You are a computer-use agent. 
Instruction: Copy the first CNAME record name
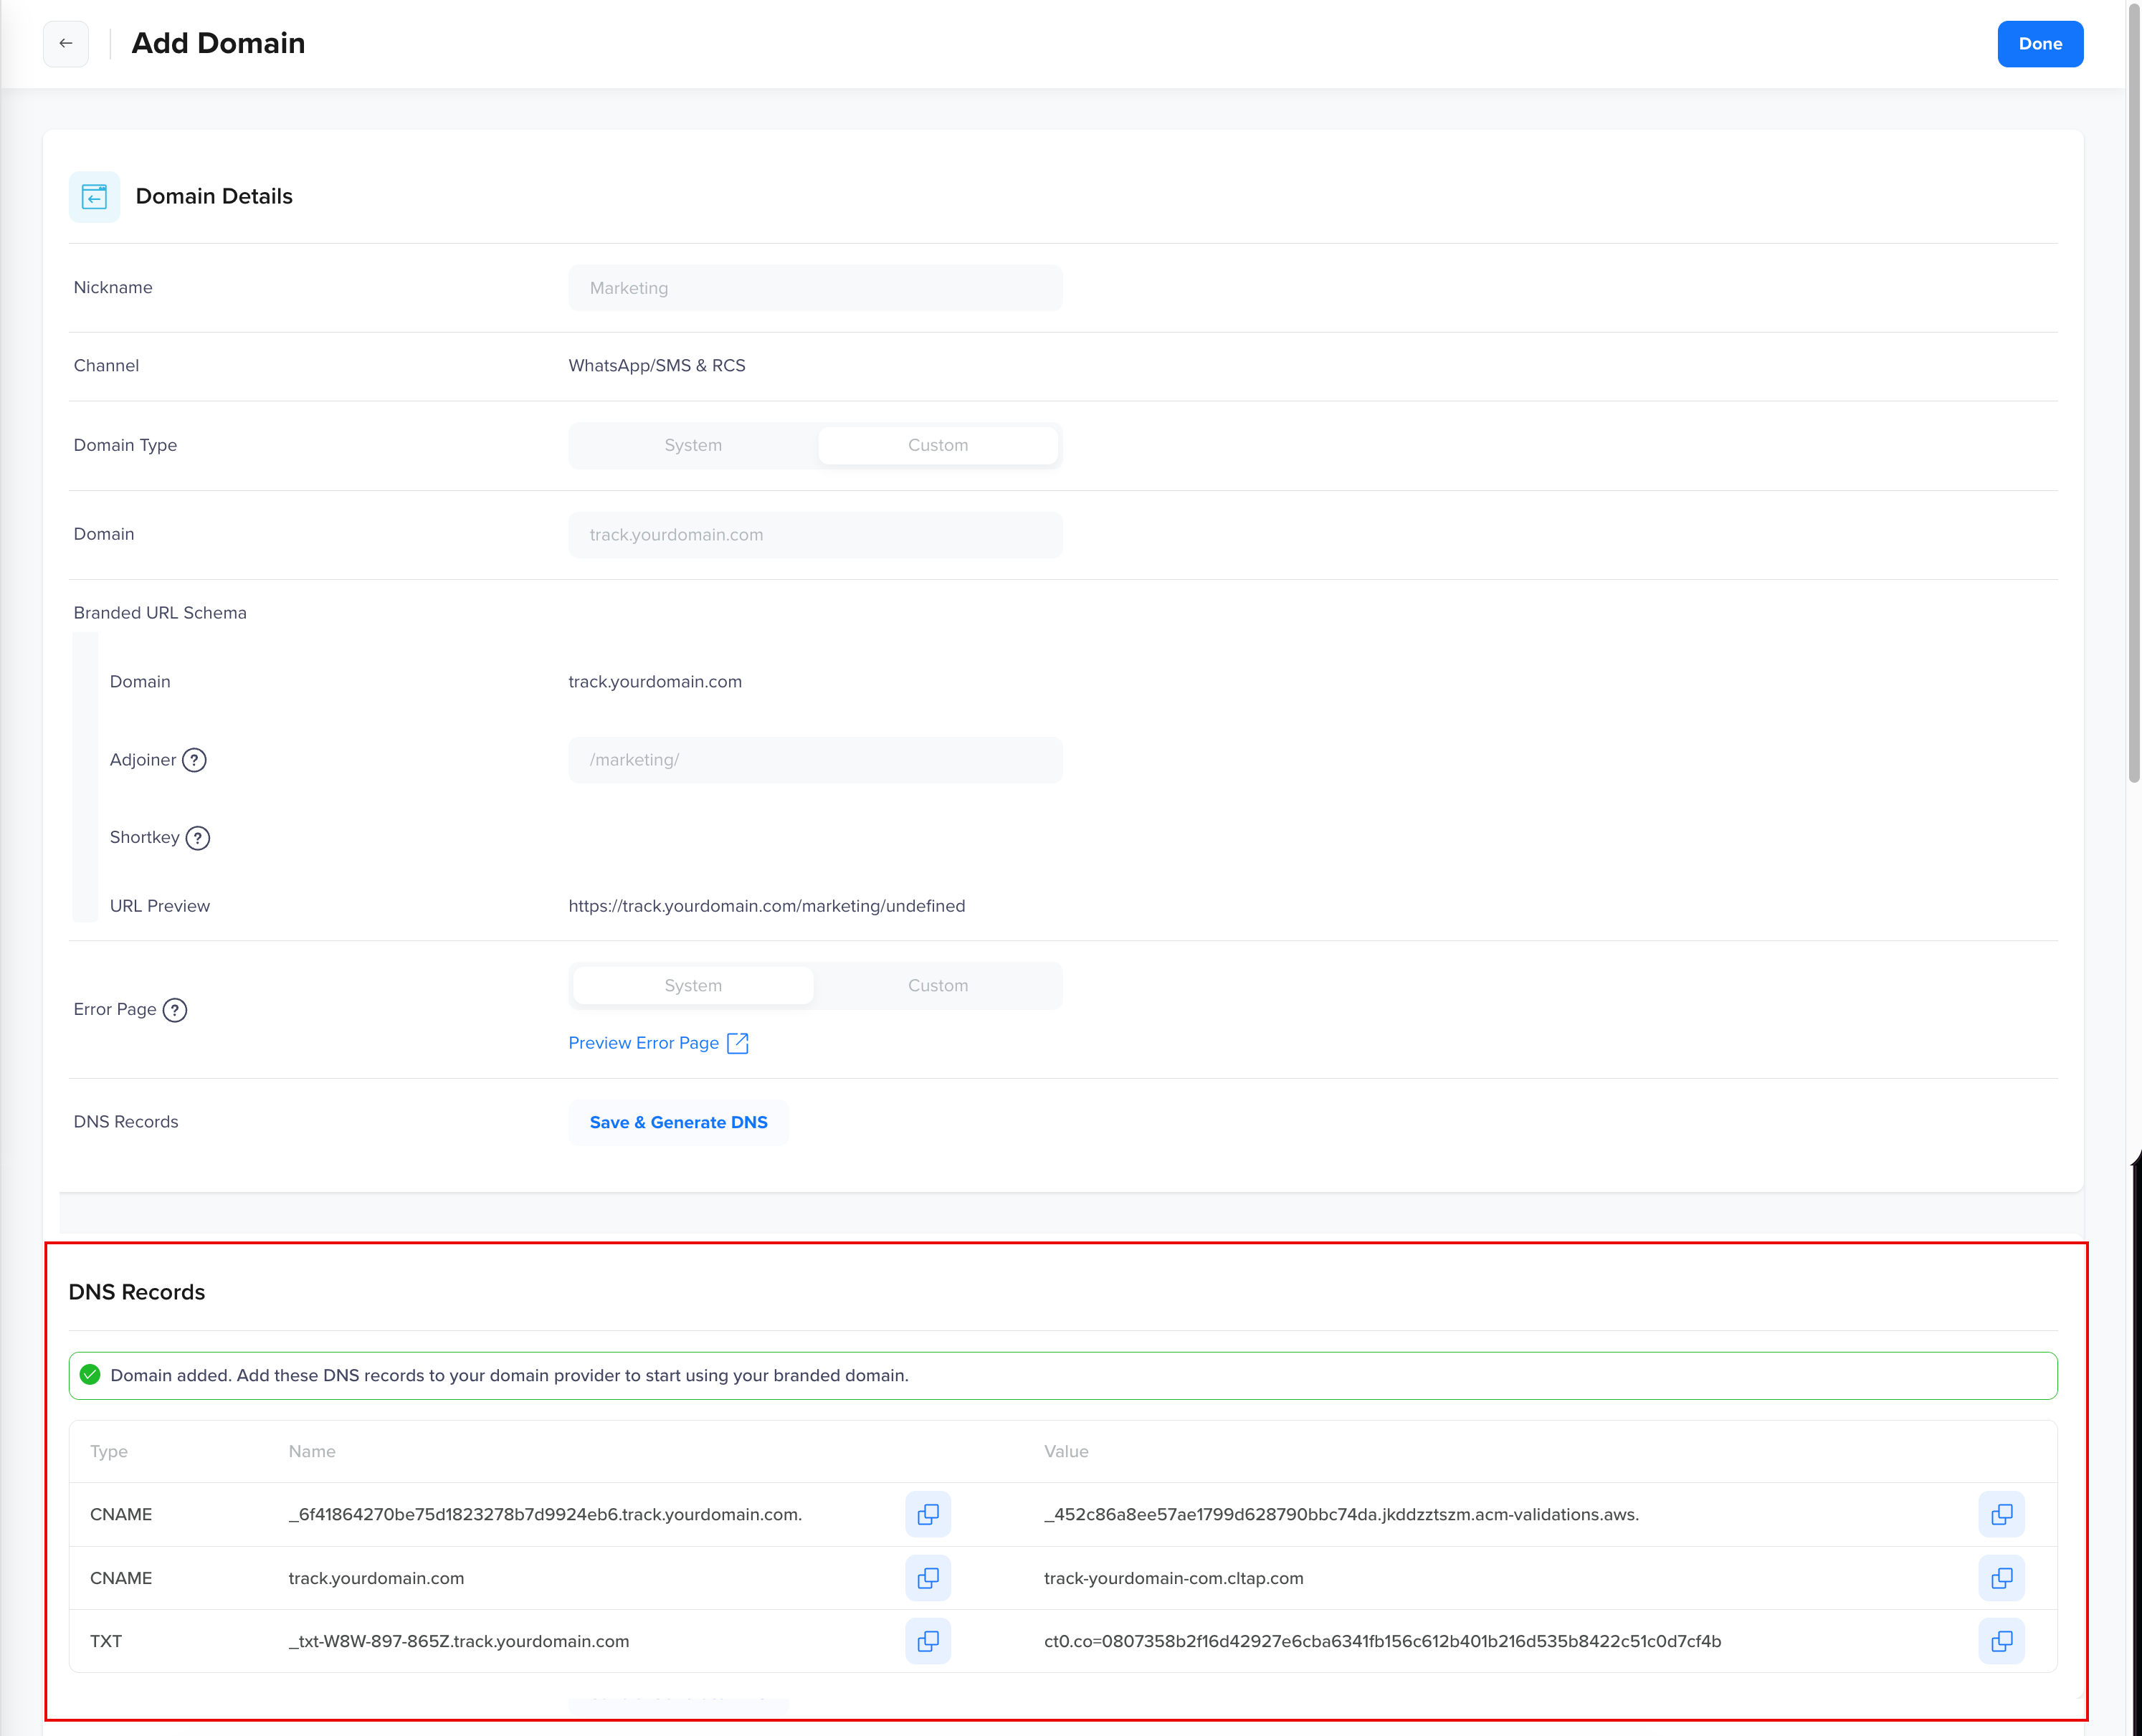click(927, 1514)
